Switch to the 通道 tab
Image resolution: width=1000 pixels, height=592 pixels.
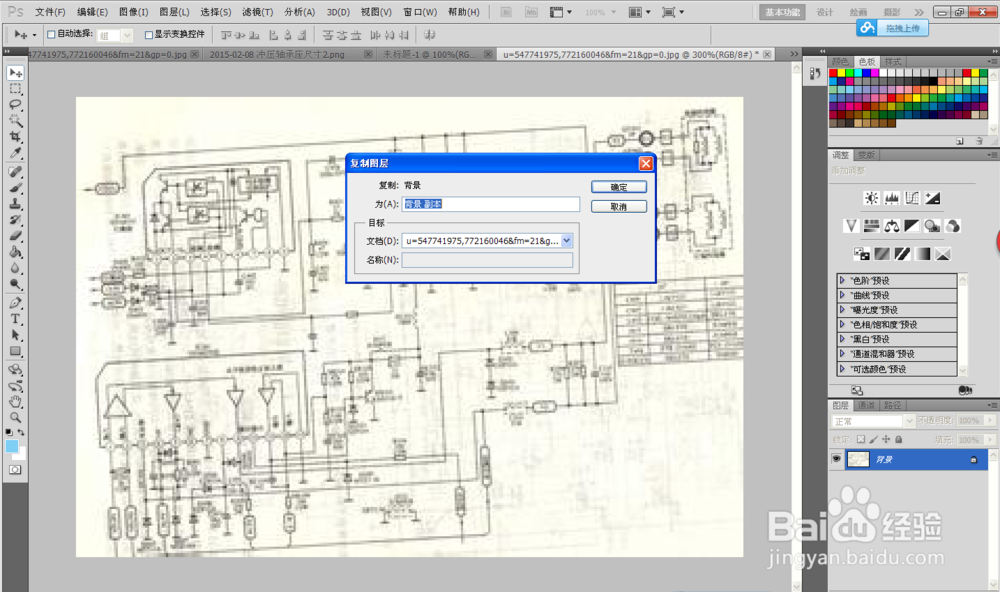pos(865,406)
